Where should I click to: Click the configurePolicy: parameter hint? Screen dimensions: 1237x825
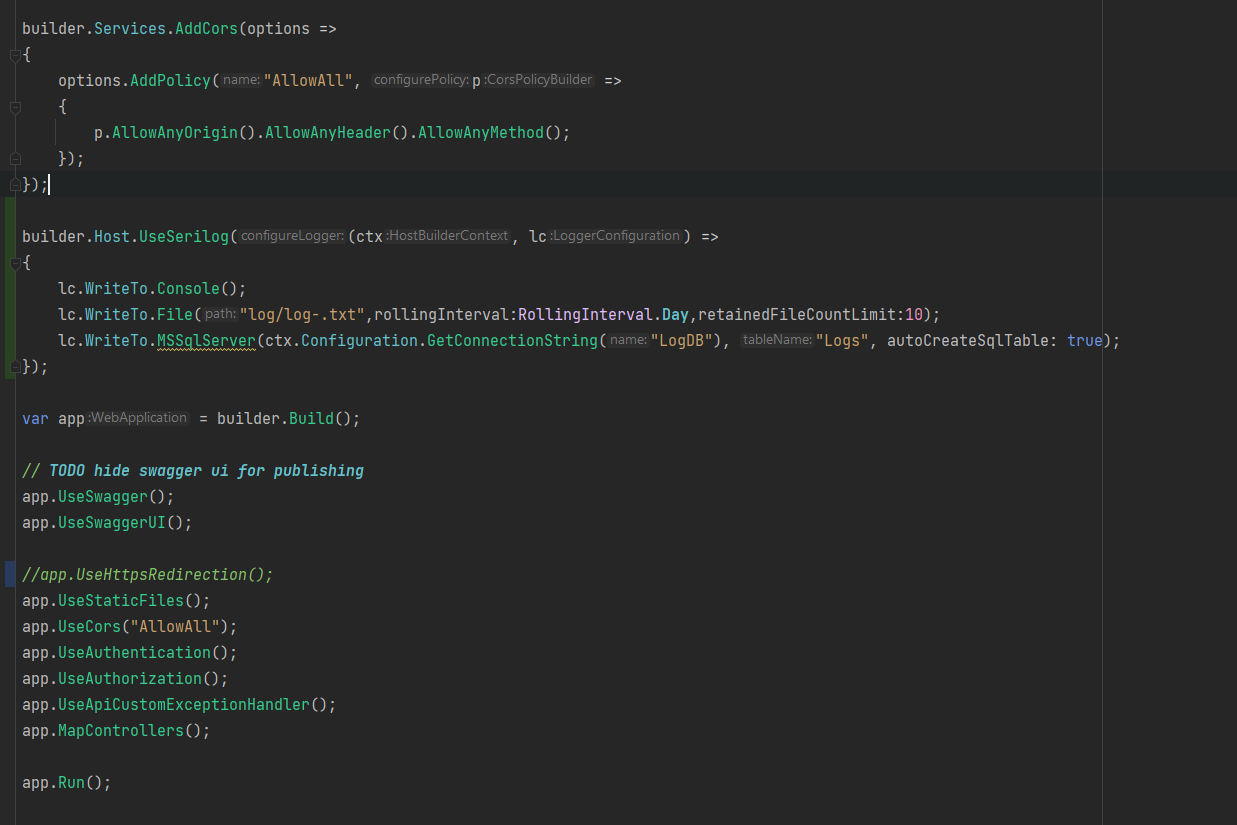(x=420, y=80)
